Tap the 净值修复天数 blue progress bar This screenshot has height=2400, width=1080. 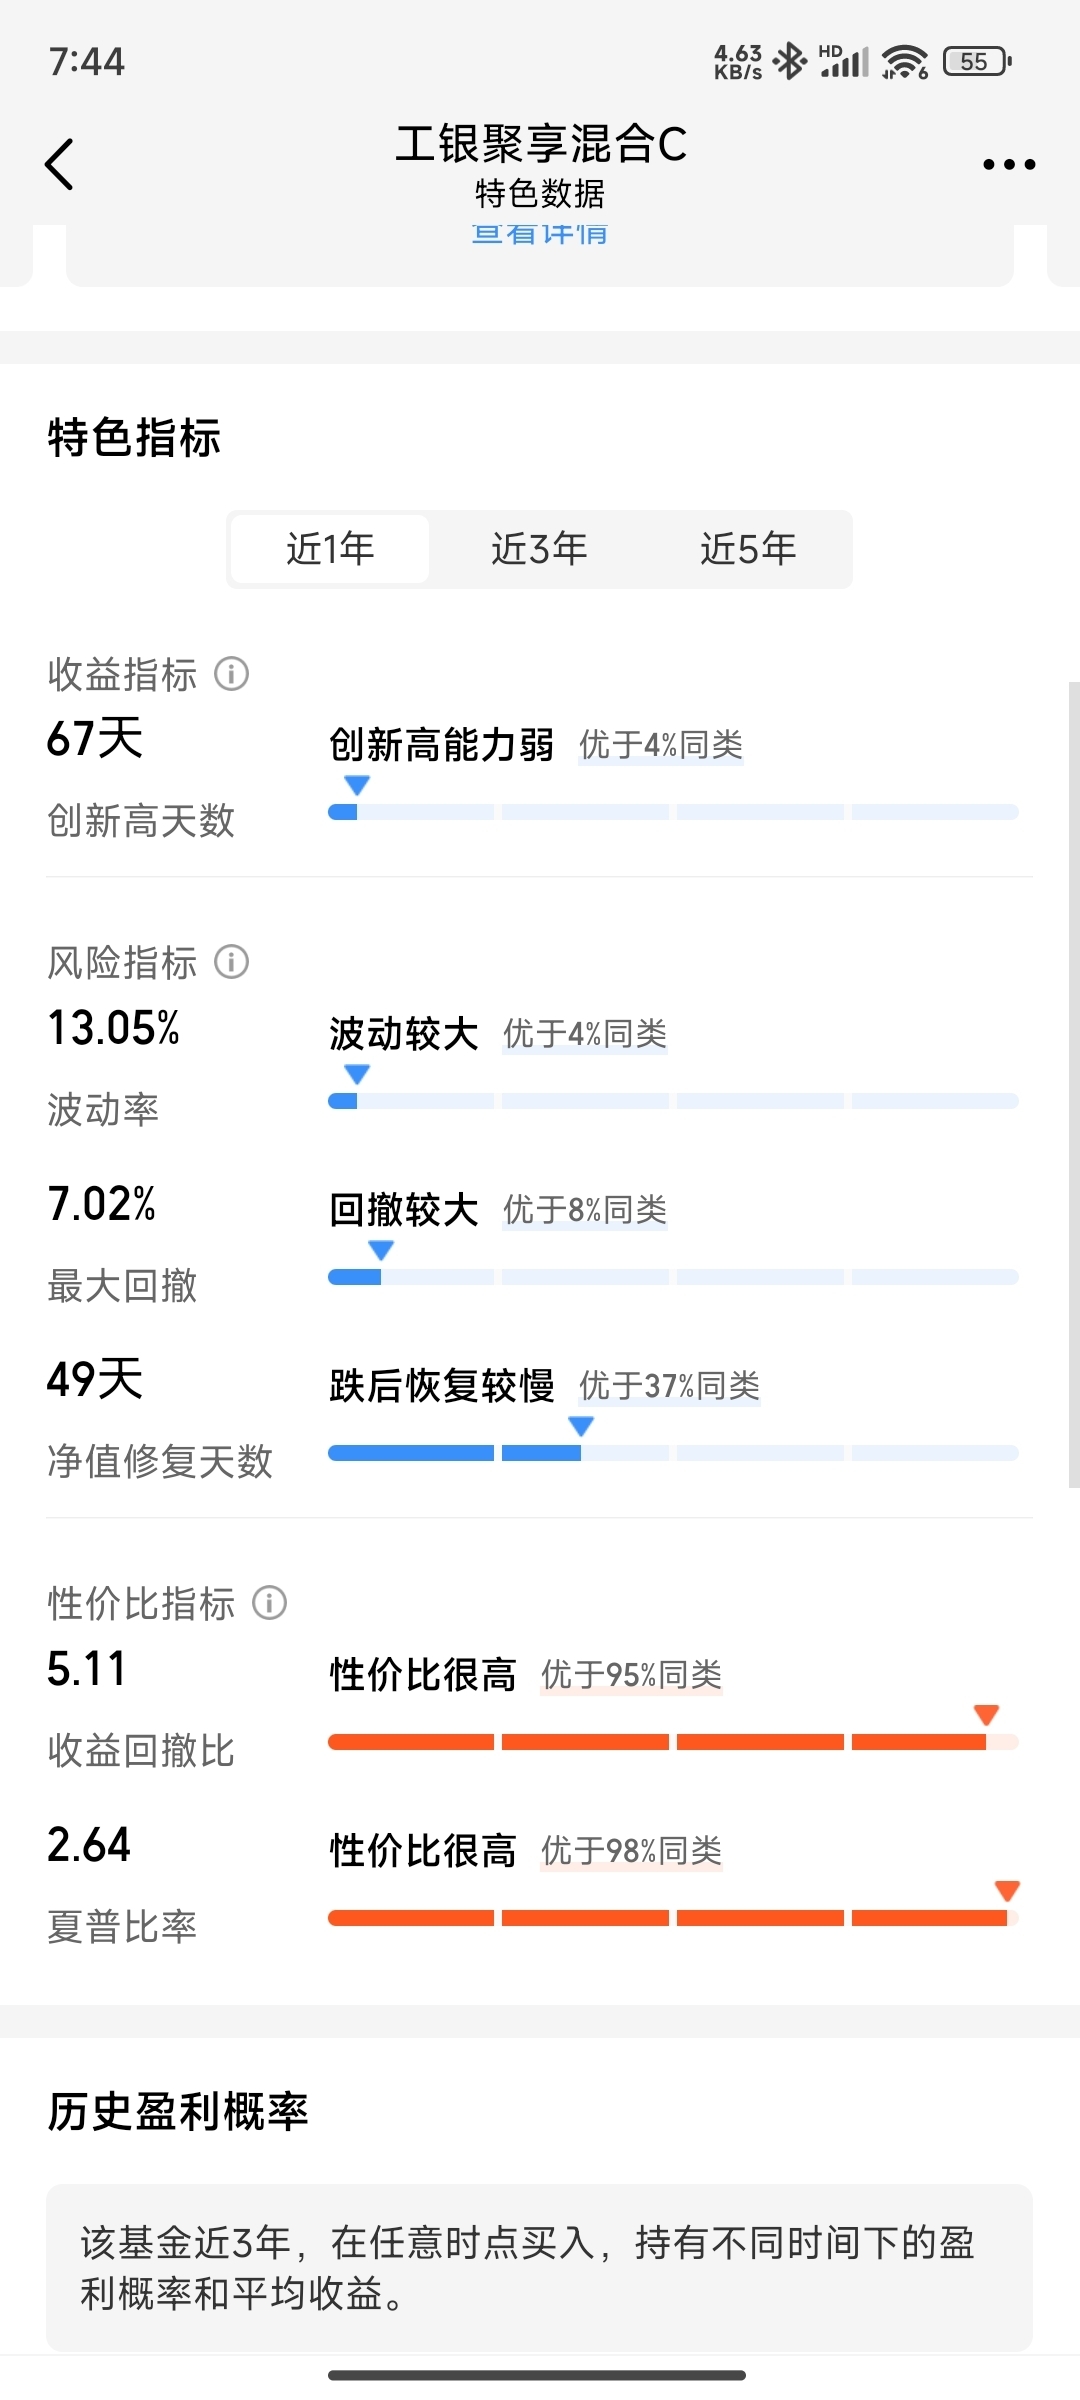click(673, 1453)
